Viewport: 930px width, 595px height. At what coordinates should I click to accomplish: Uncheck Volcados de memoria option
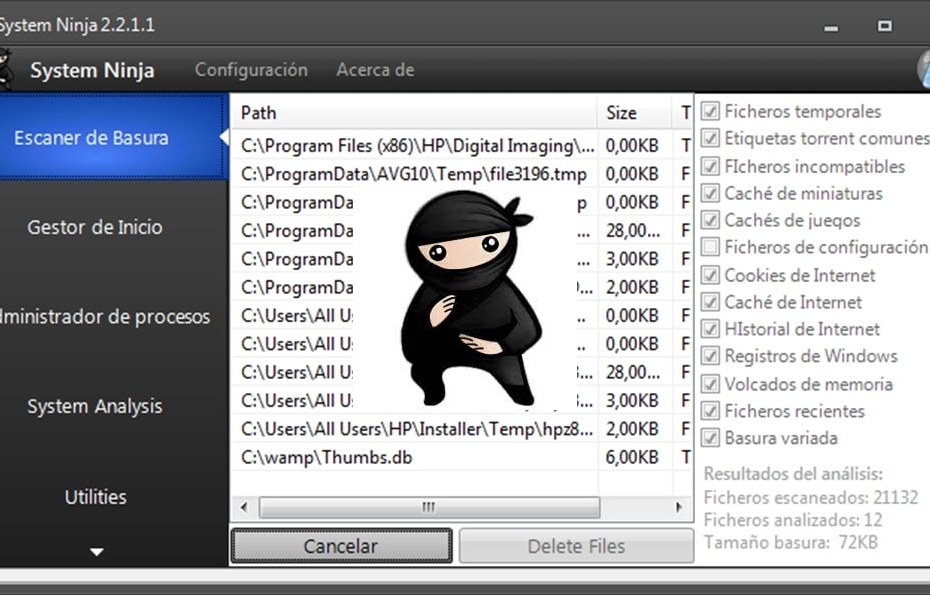coord(710,384)
